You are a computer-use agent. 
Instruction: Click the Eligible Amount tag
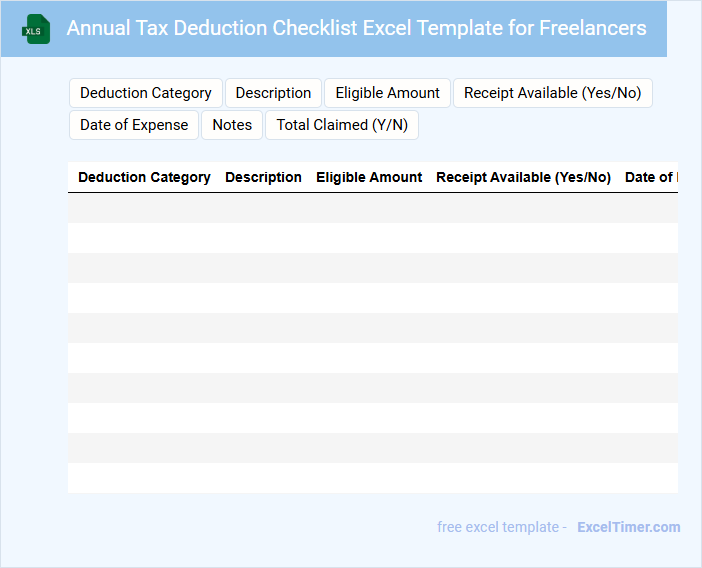[387, 93]
